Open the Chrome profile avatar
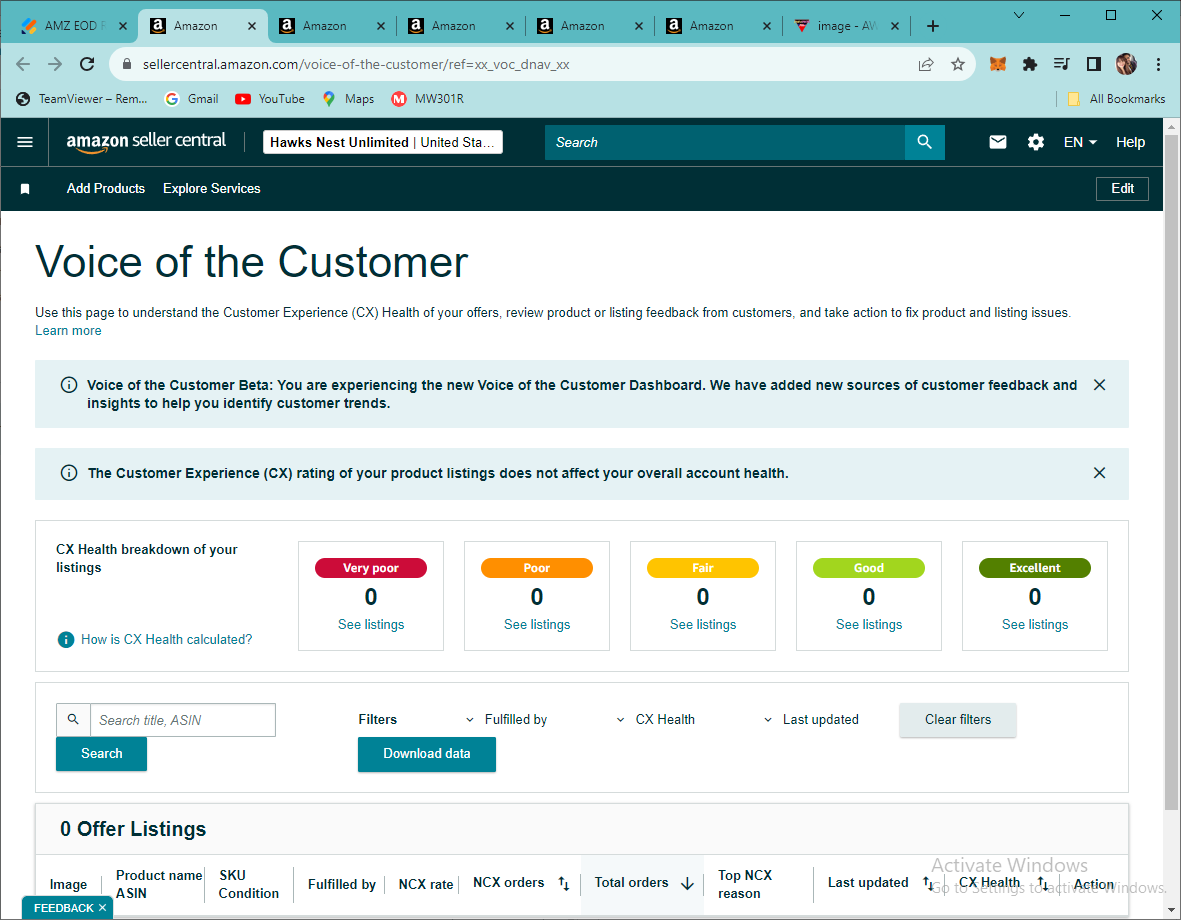Screen dimensions: 1181x920 click(1126, 64)
